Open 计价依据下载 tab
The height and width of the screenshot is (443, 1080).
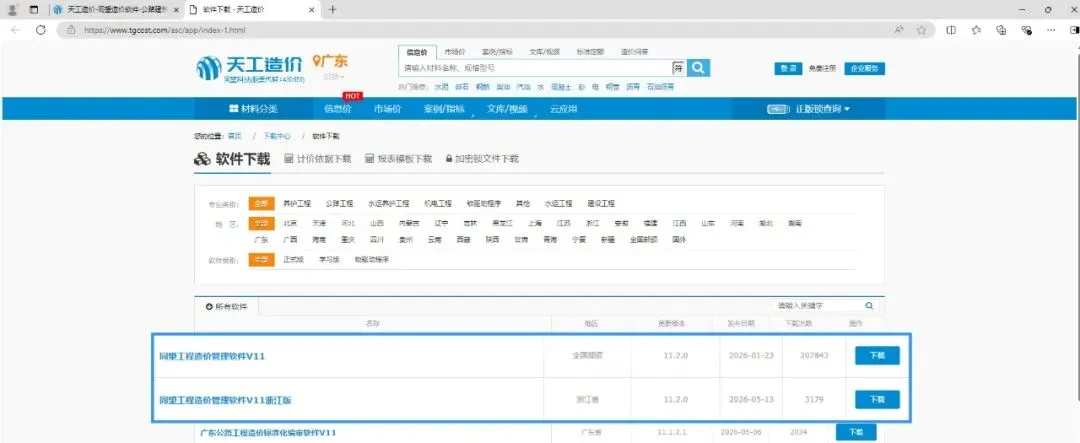pyautogui.click(x=318, y=158)
